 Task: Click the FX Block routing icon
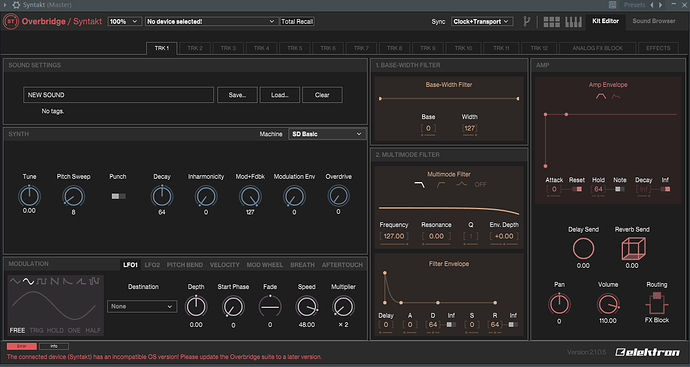(657, 303)
